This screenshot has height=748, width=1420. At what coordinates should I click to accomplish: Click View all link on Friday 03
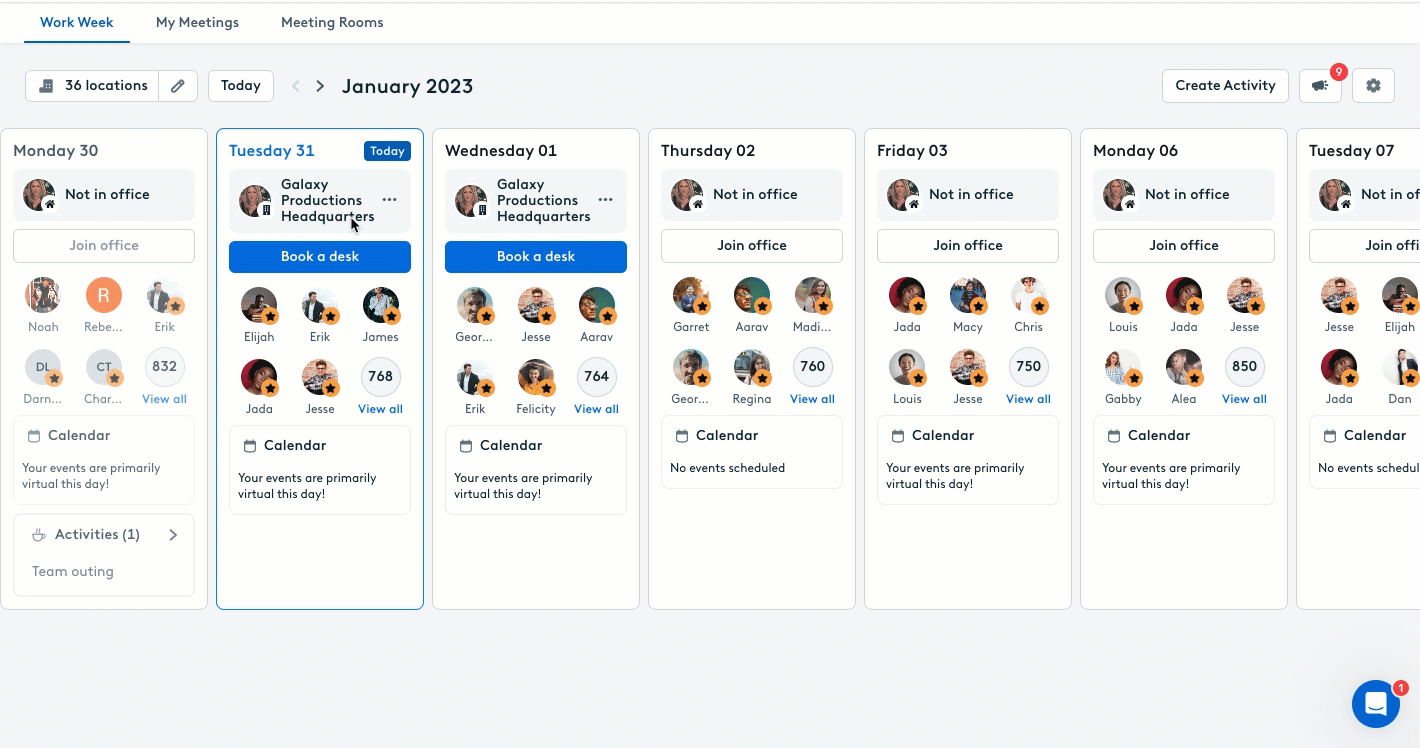click(1028, 399)
